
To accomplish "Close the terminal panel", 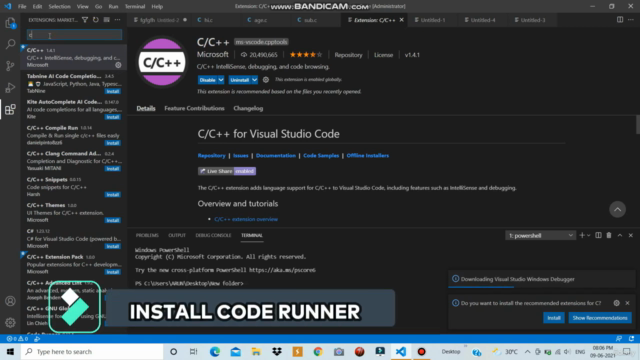I will pos(631,236).
